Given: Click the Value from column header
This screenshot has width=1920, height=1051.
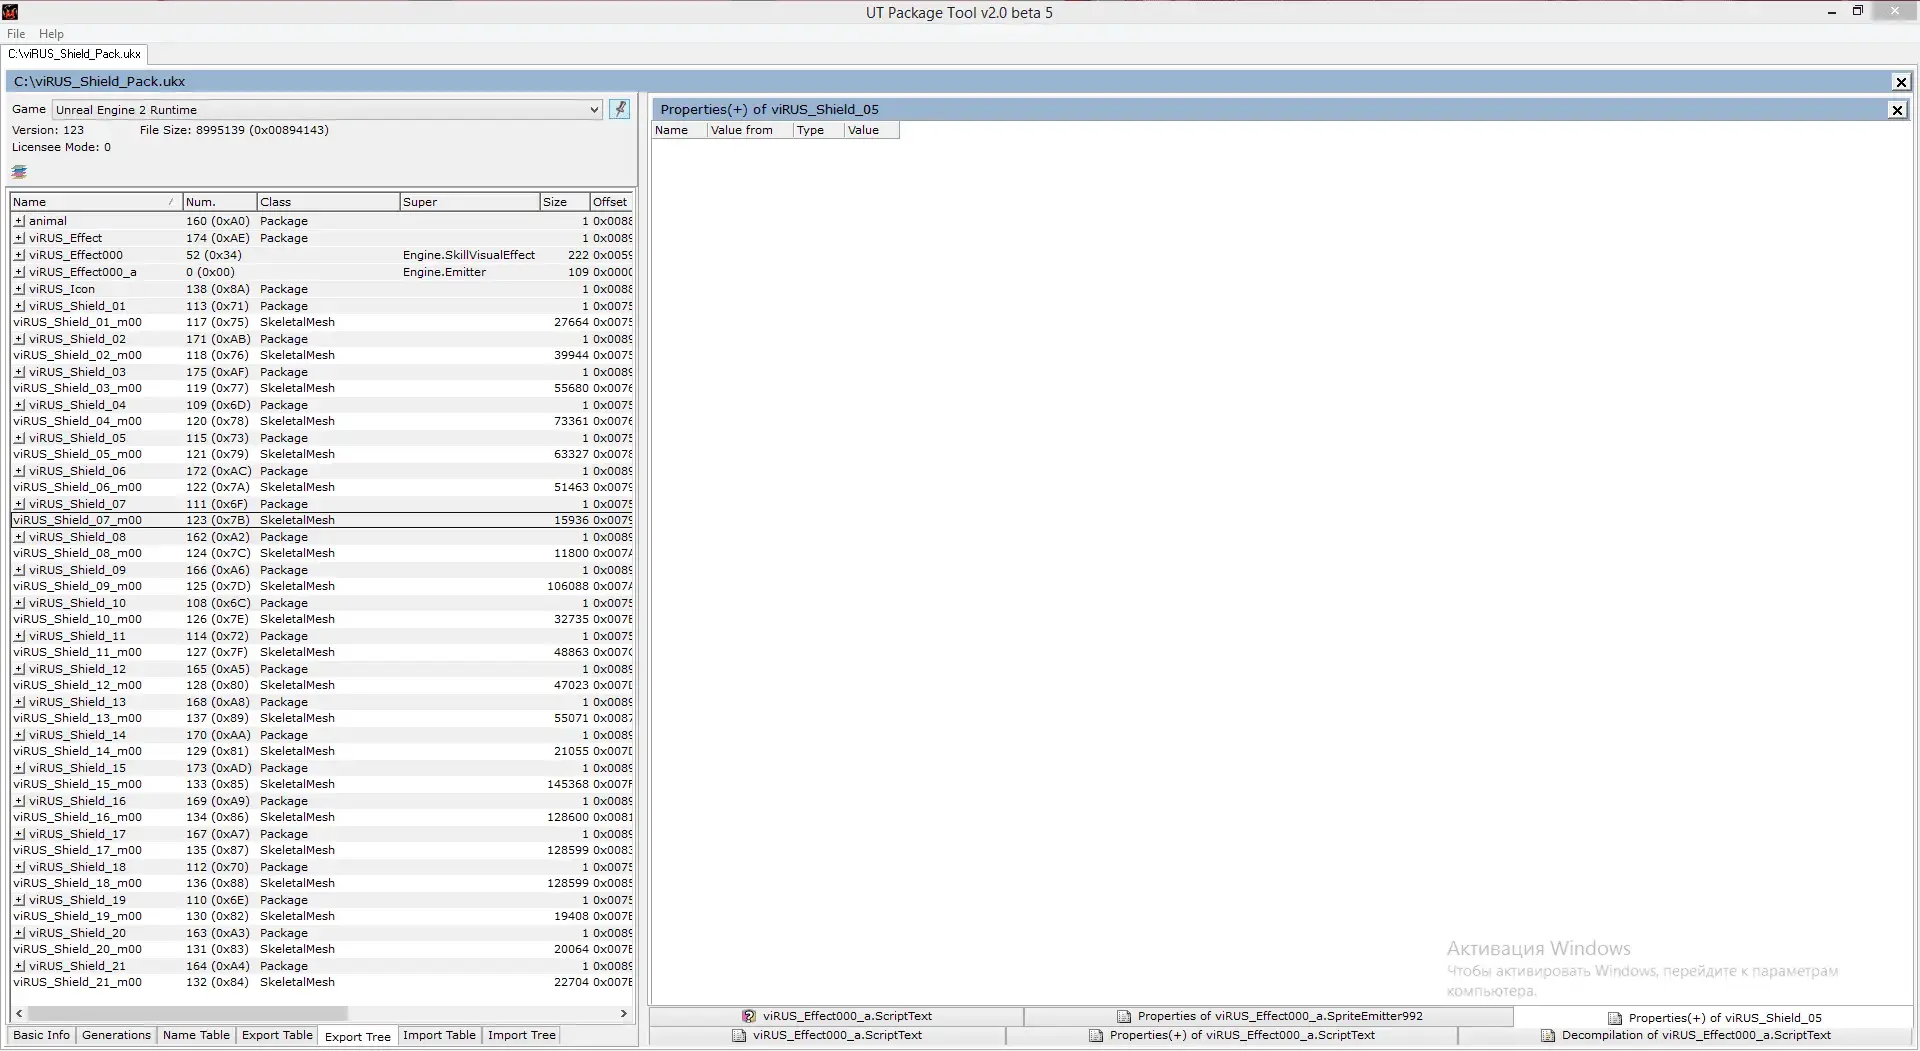Looking at the screenshot, I should point(749,130).
